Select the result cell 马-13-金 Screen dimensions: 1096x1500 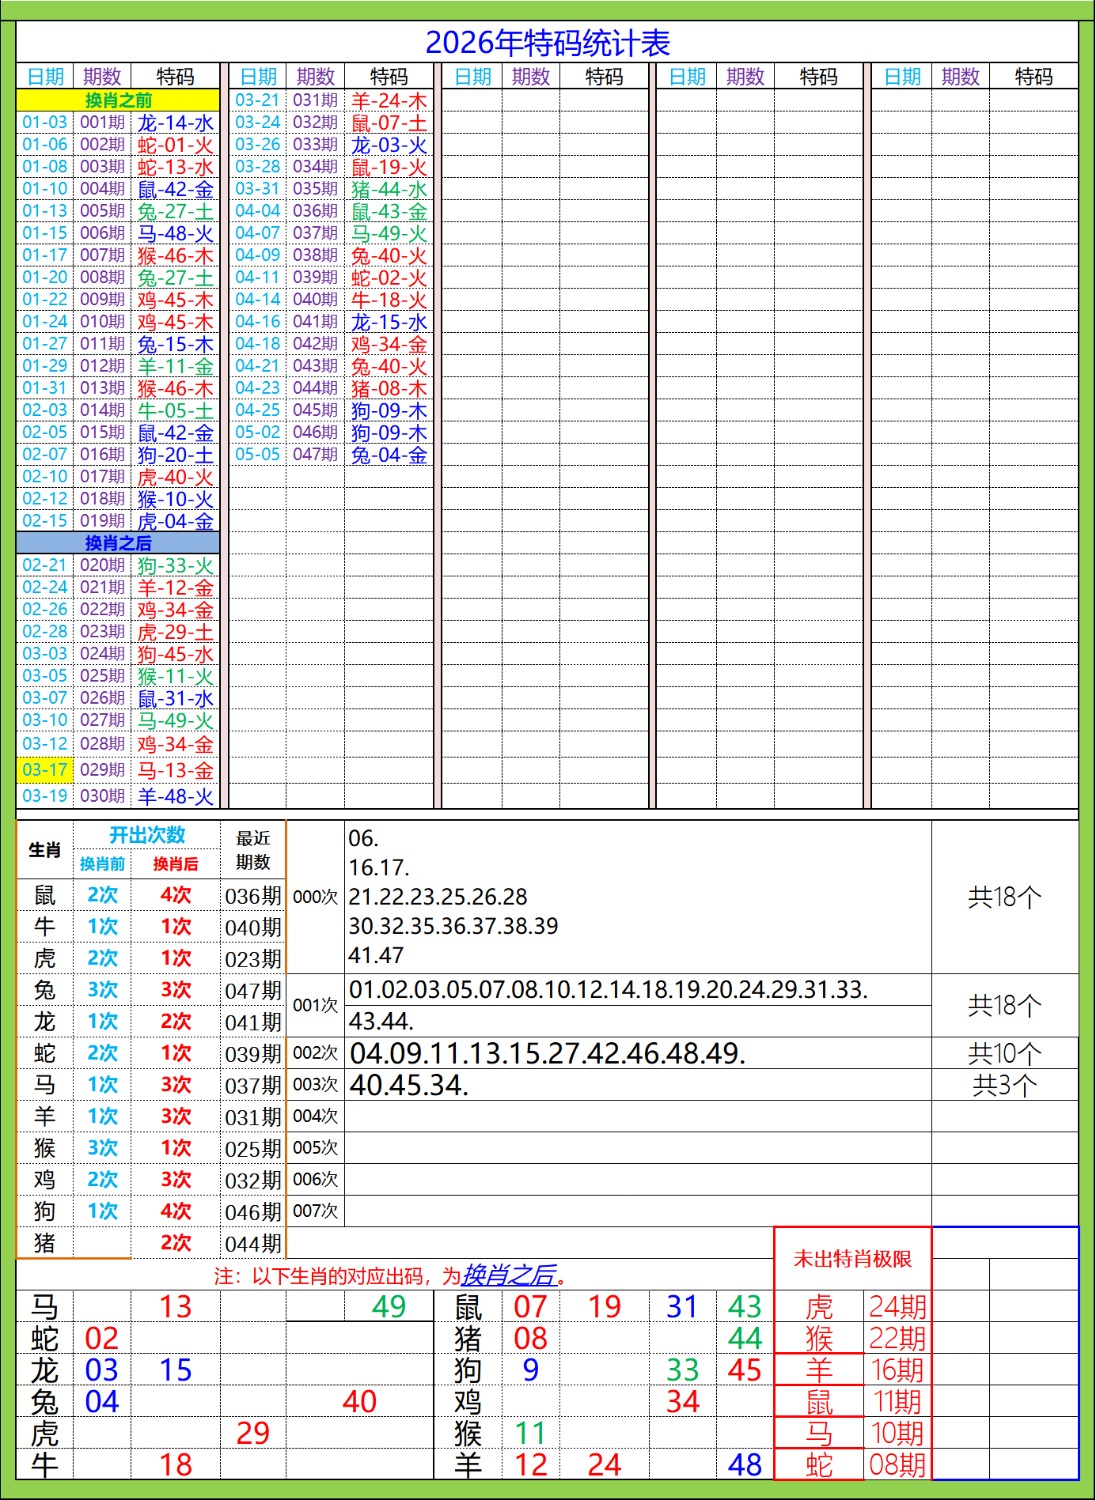click(175, 770)
